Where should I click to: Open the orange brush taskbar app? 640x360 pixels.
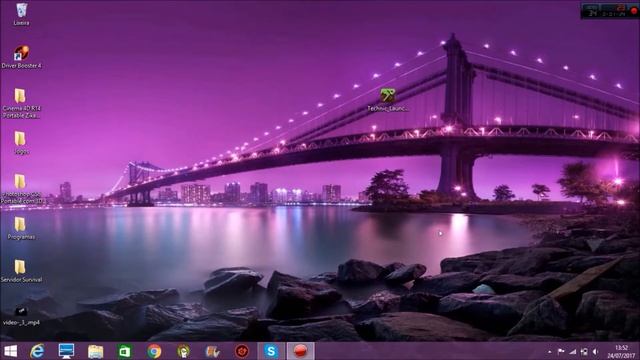213,351
